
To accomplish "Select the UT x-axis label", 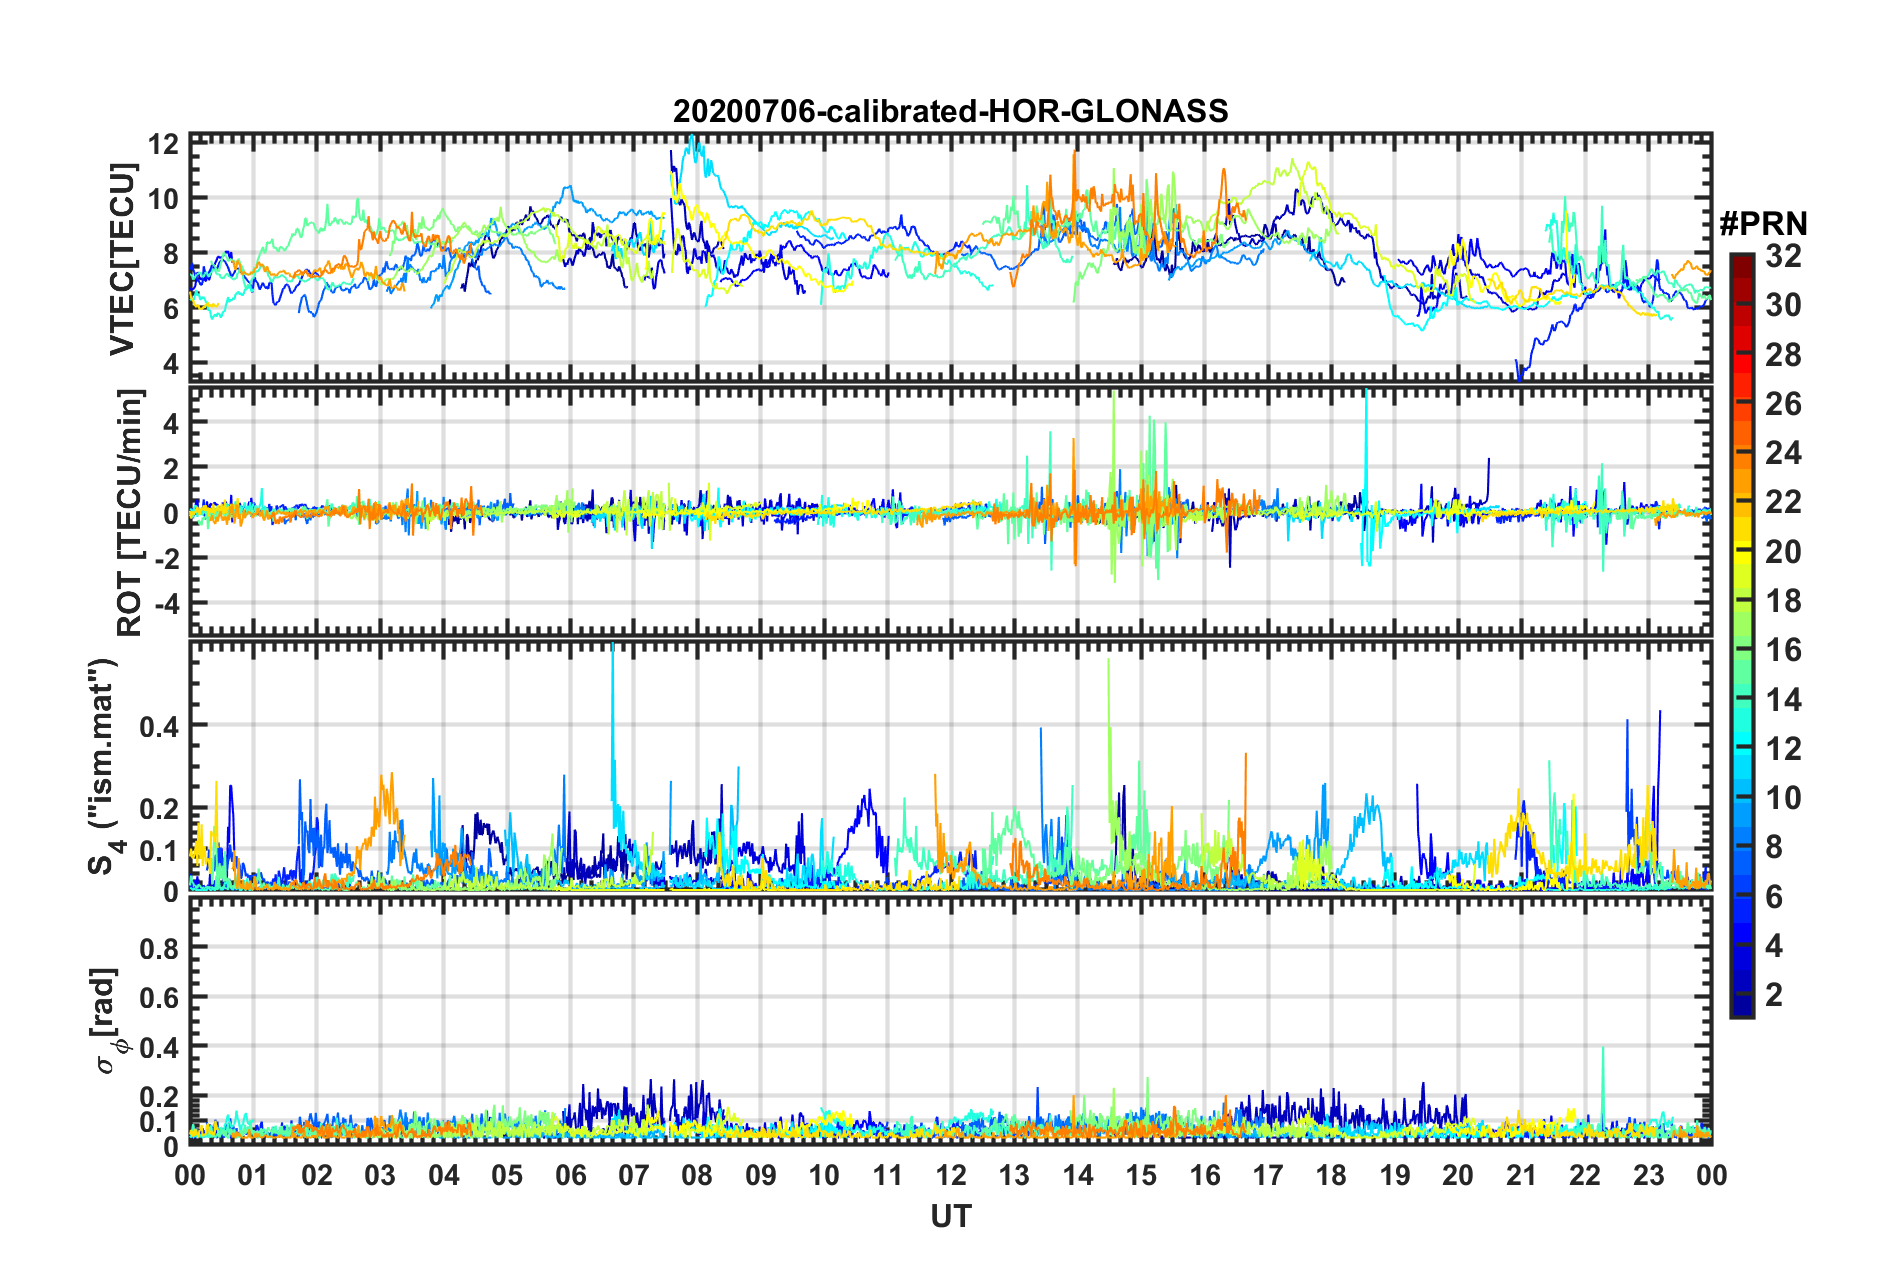I will click(950, 1216).
